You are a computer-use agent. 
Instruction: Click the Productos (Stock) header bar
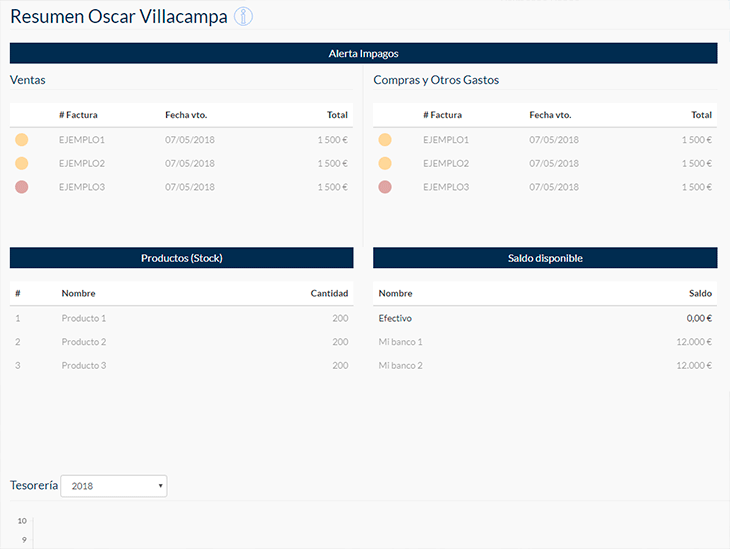182,258
